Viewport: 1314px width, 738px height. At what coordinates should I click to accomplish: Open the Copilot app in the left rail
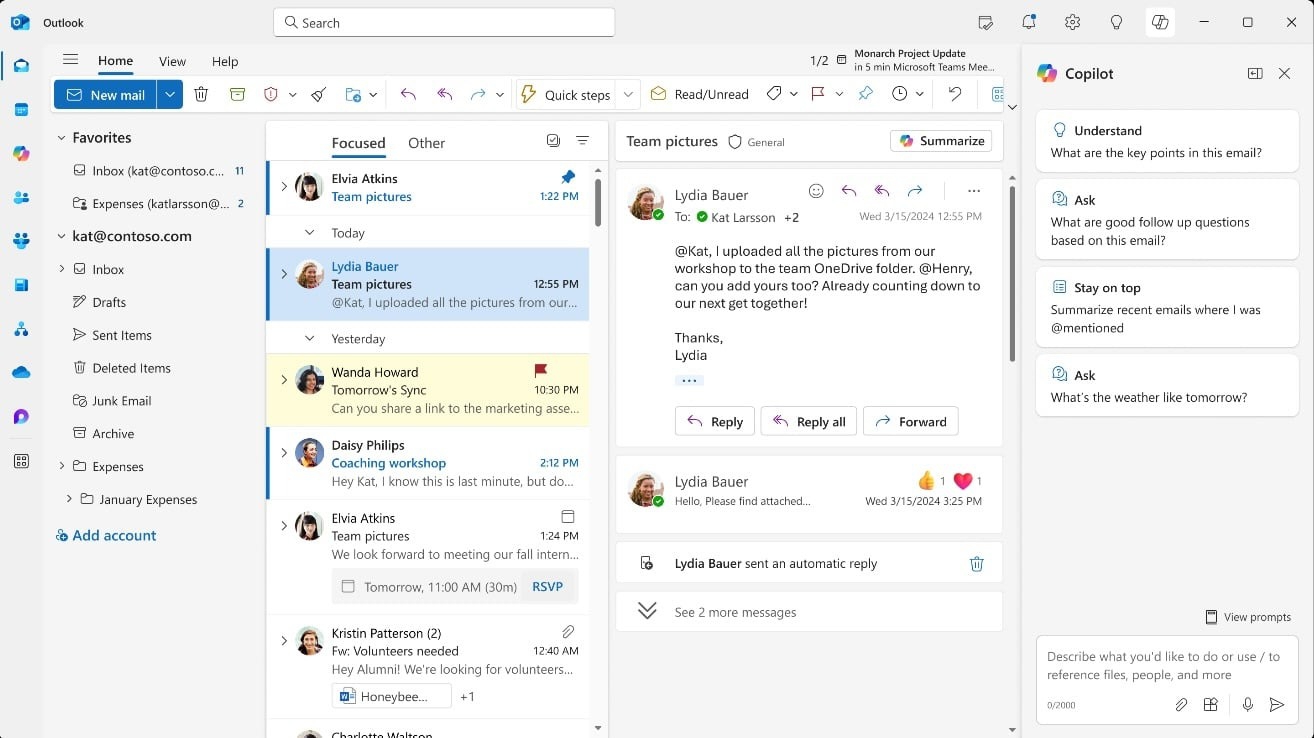(x=21, y=153)
